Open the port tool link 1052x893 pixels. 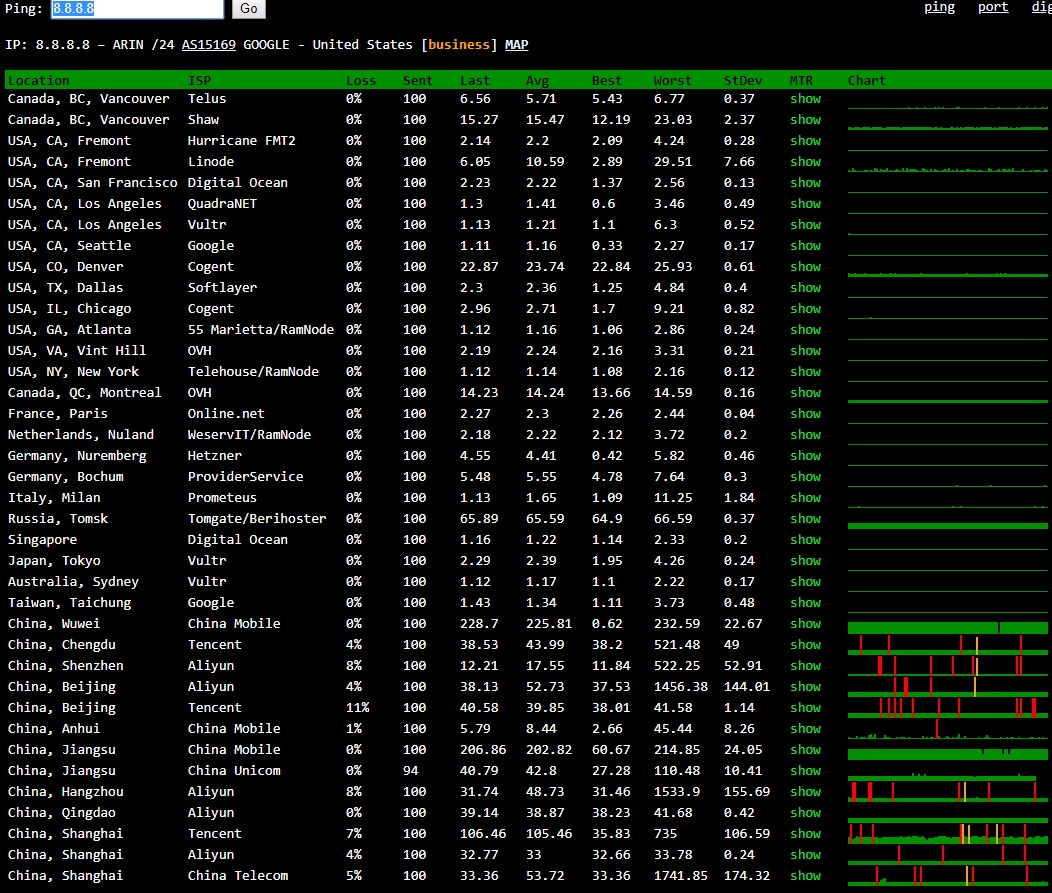click(x=992, y=7)
